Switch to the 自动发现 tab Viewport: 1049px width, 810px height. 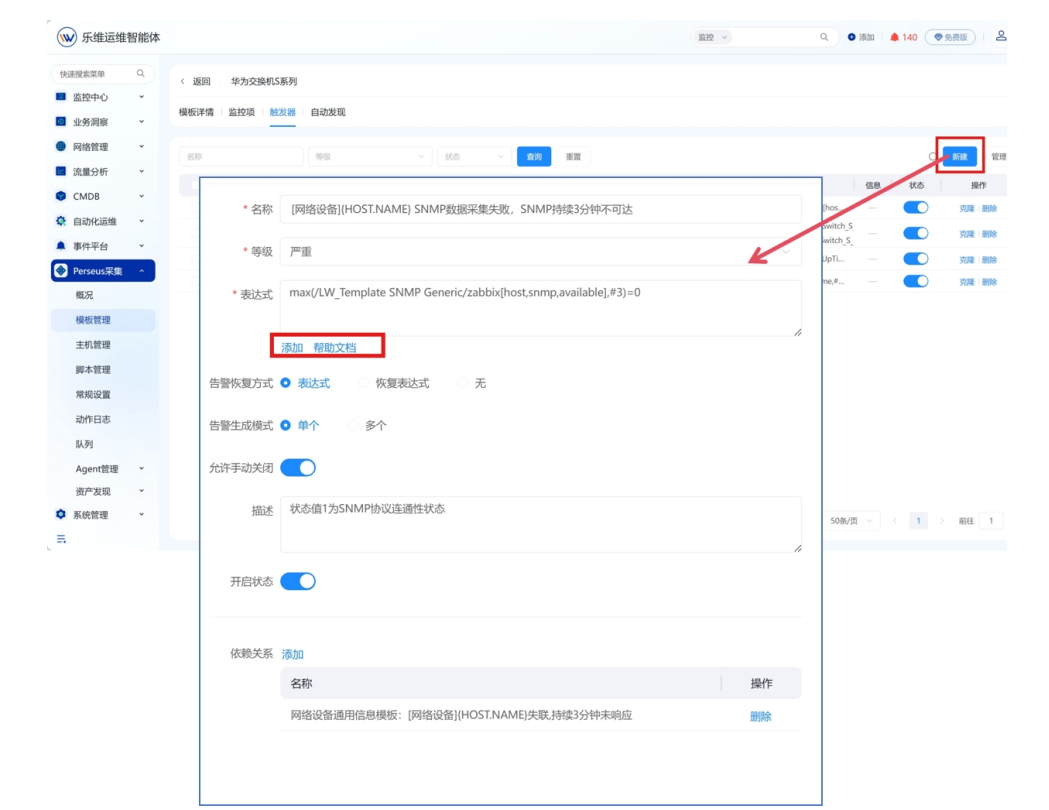(x=328, y=112)
